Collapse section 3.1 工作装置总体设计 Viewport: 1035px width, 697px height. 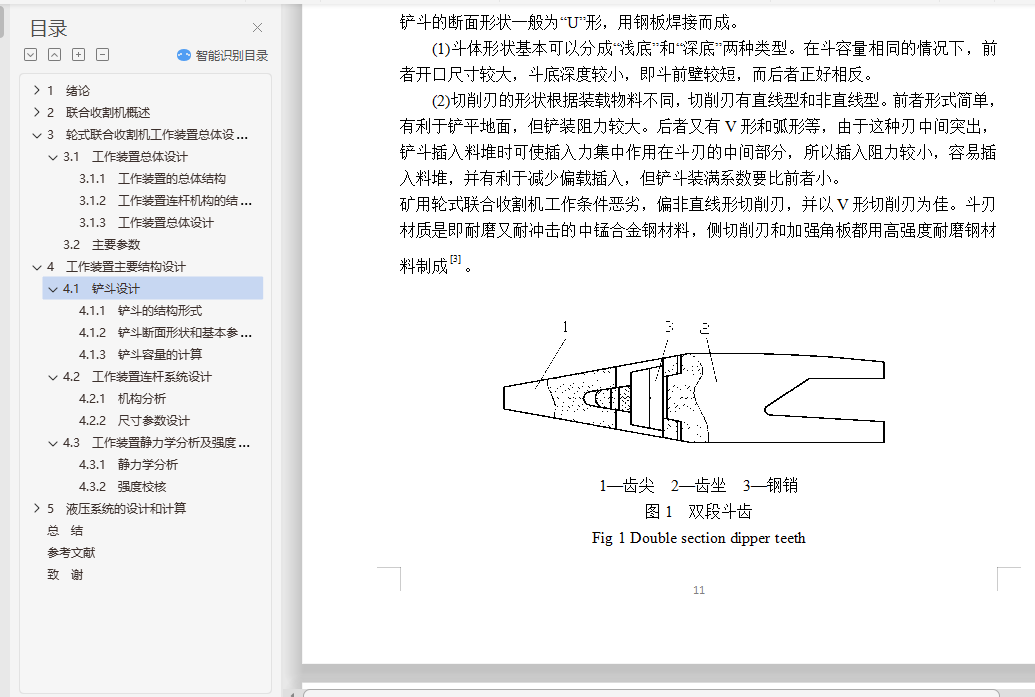[x=53, y=156]
